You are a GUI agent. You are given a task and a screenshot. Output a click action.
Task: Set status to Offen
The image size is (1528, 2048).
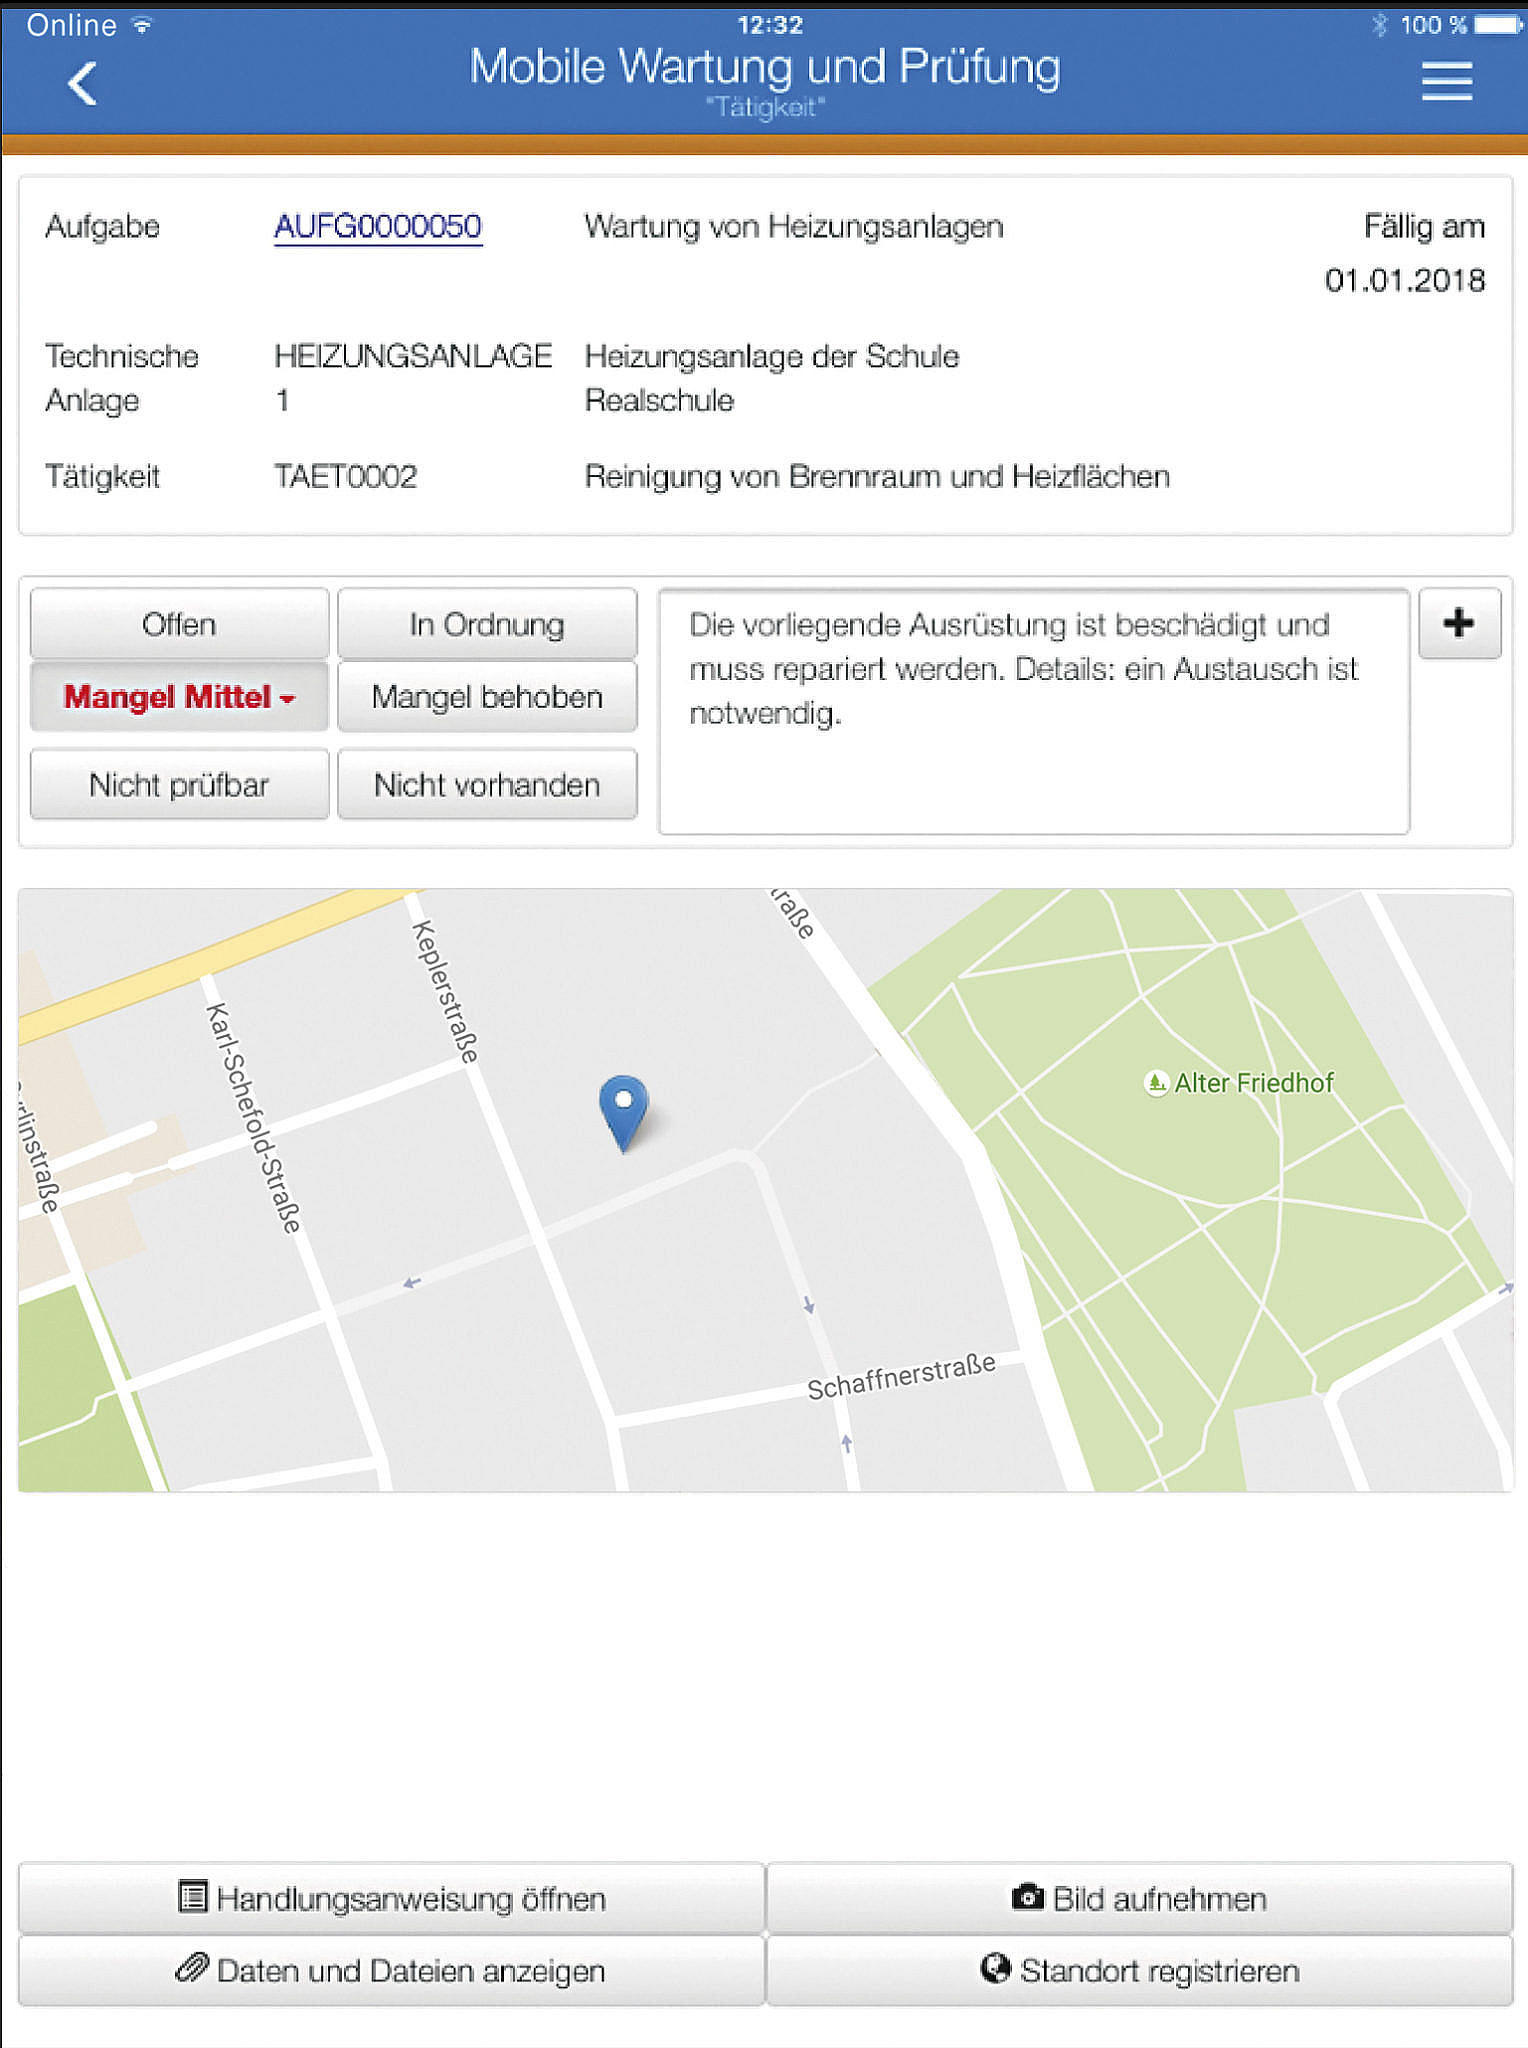pyautogui.click(x=179, y=624)
